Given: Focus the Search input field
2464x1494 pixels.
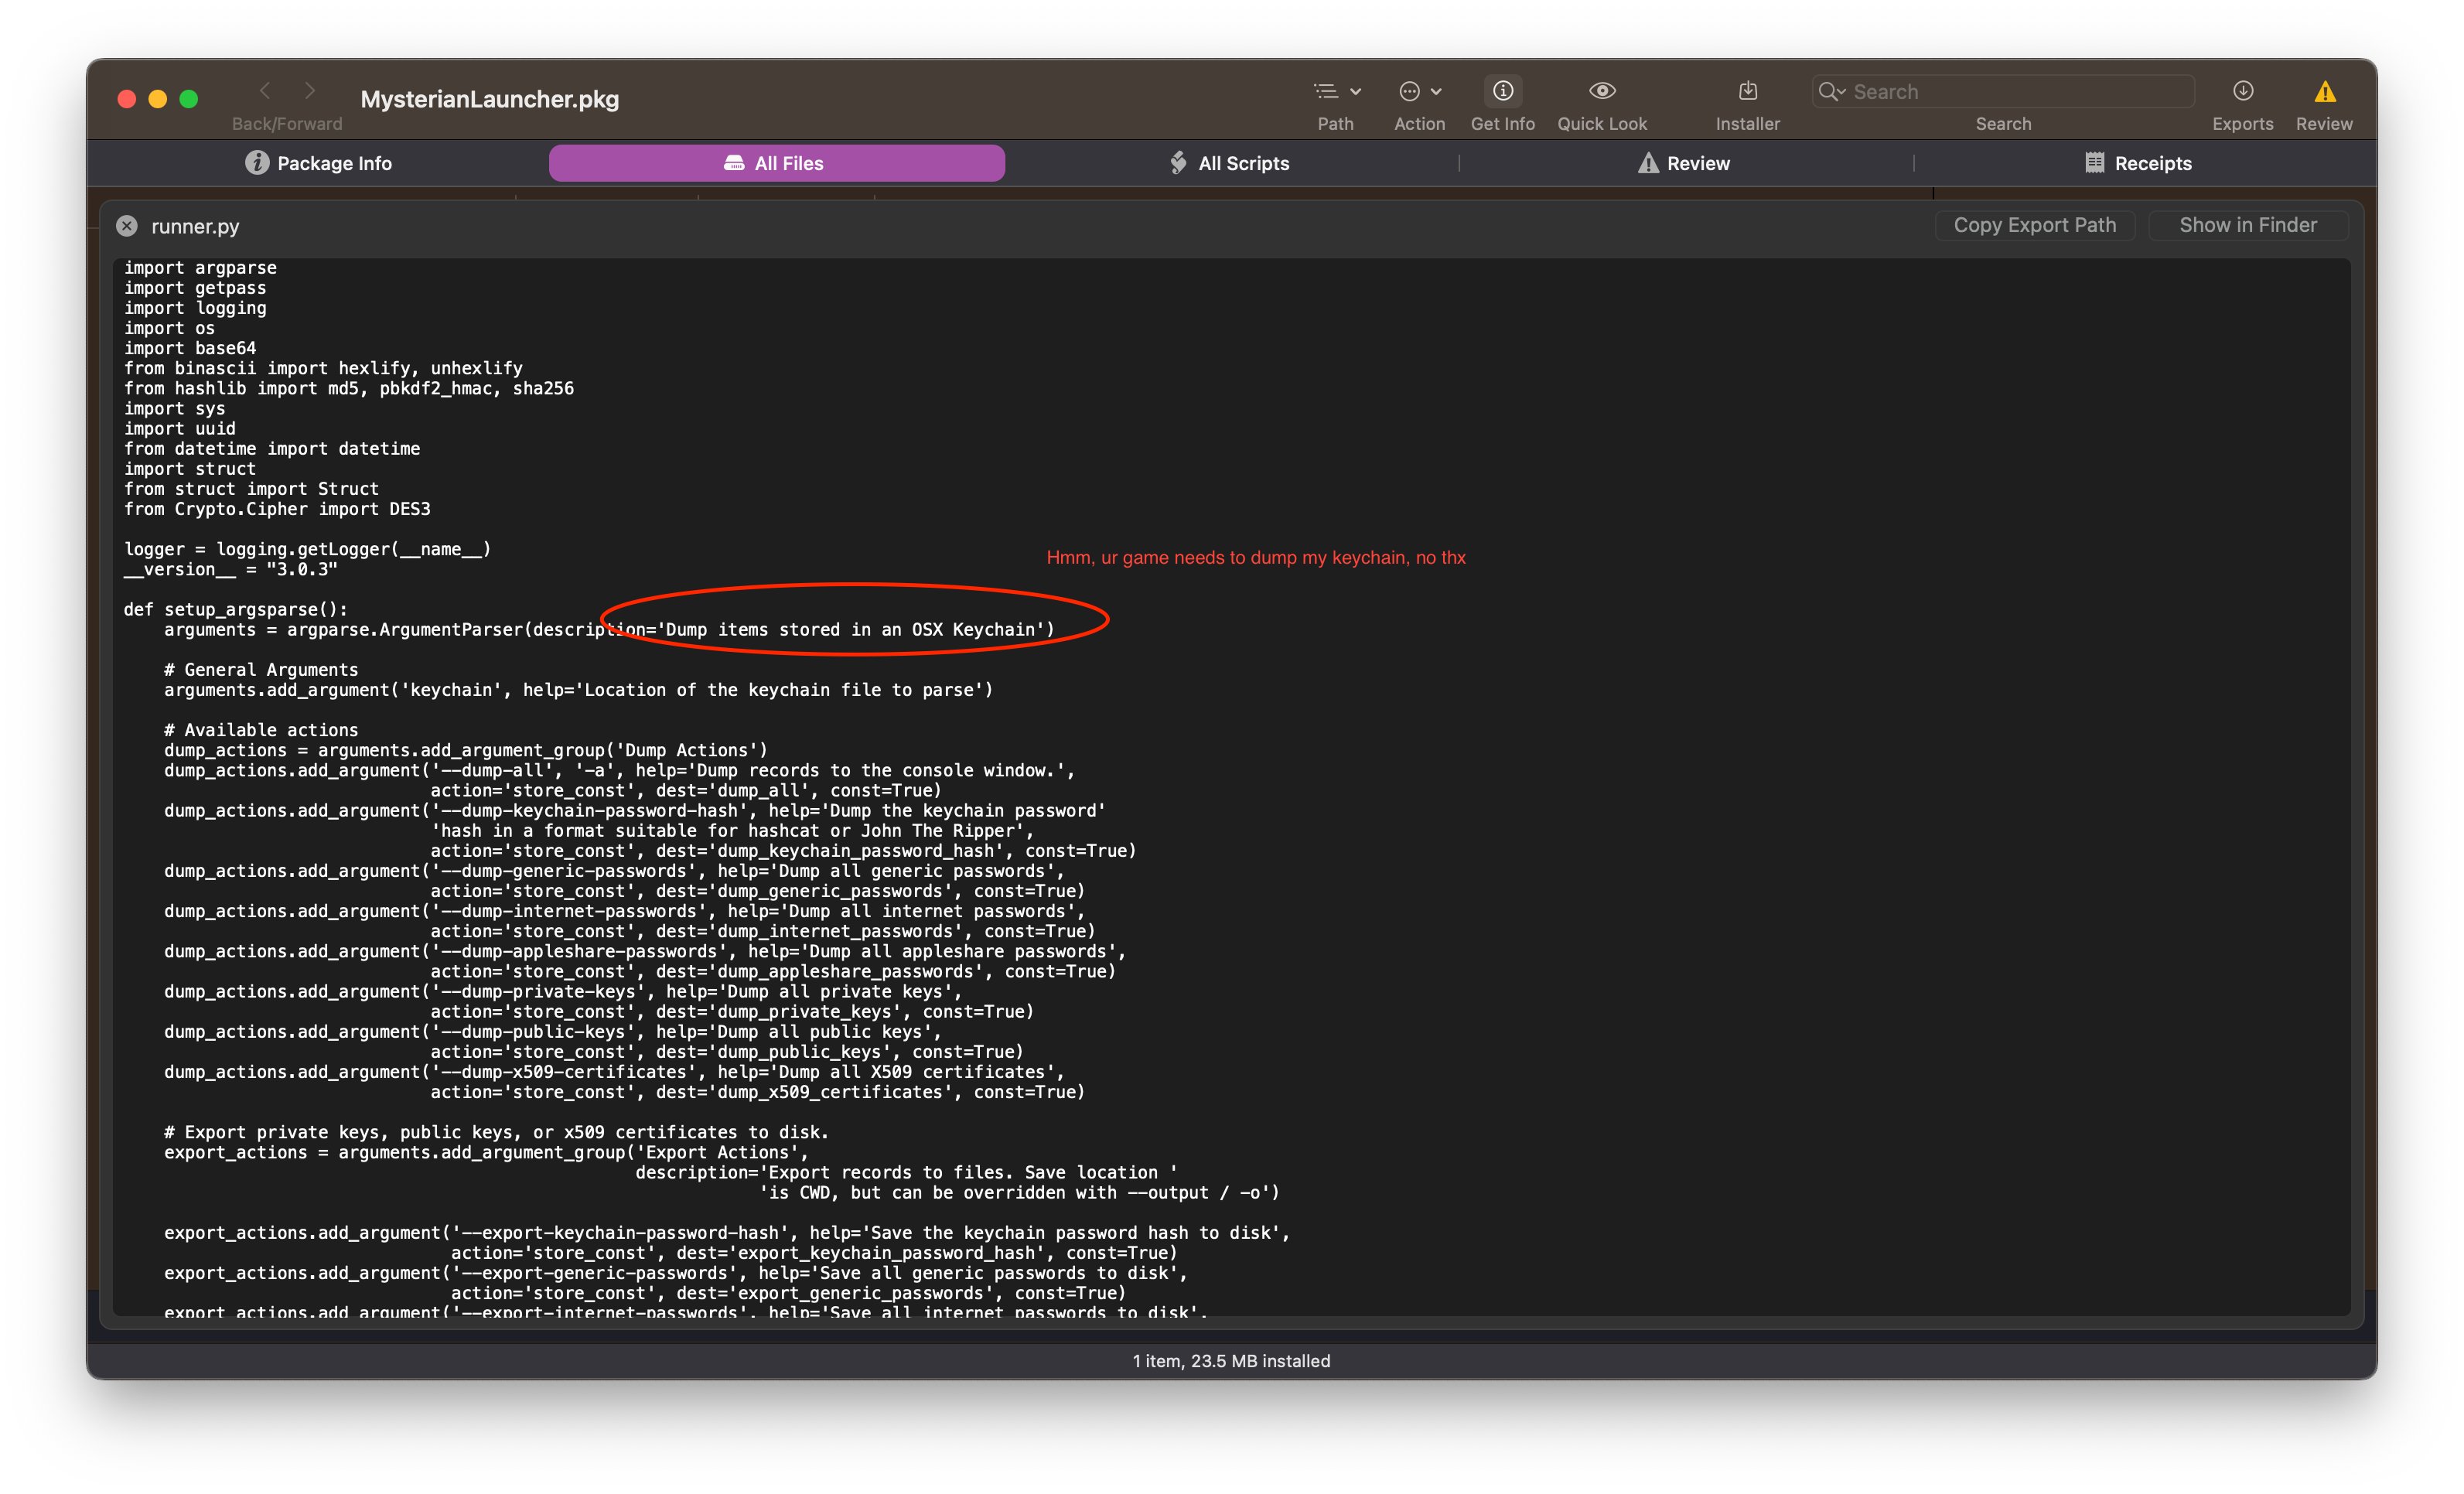Looking at the screenshot, I should (x=2003, y=92).
